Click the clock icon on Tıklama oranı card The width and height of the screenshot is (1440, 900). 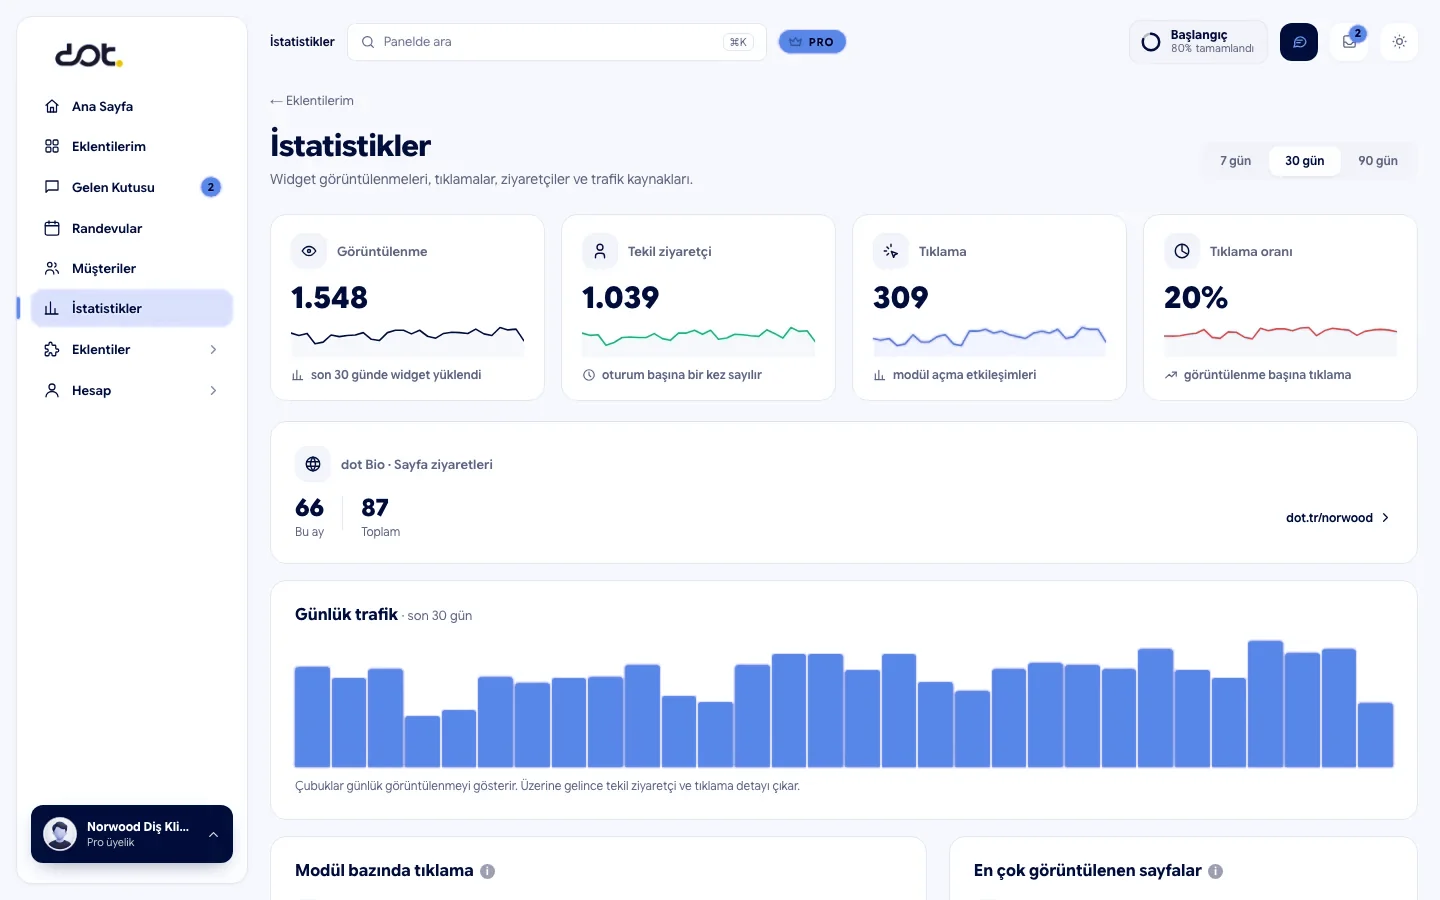coord(1182,251)
